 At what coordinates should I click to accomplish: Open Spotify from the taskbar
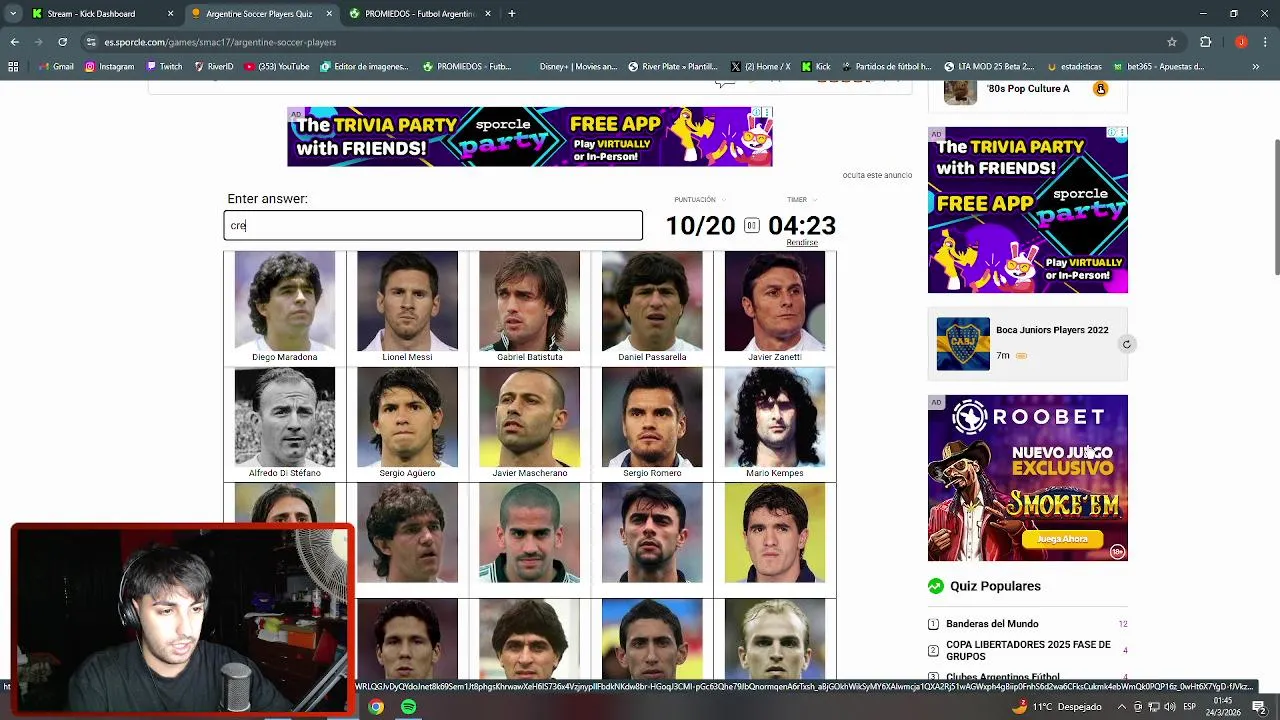point(408,707)
